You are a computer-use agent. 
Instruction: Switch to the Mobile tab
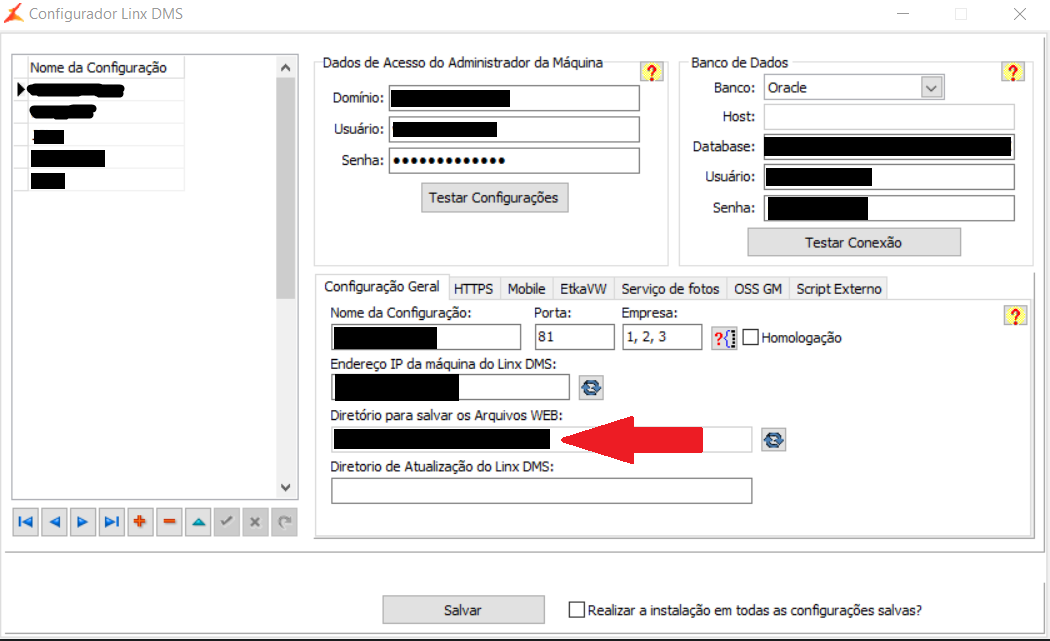[x=526, y=289]
